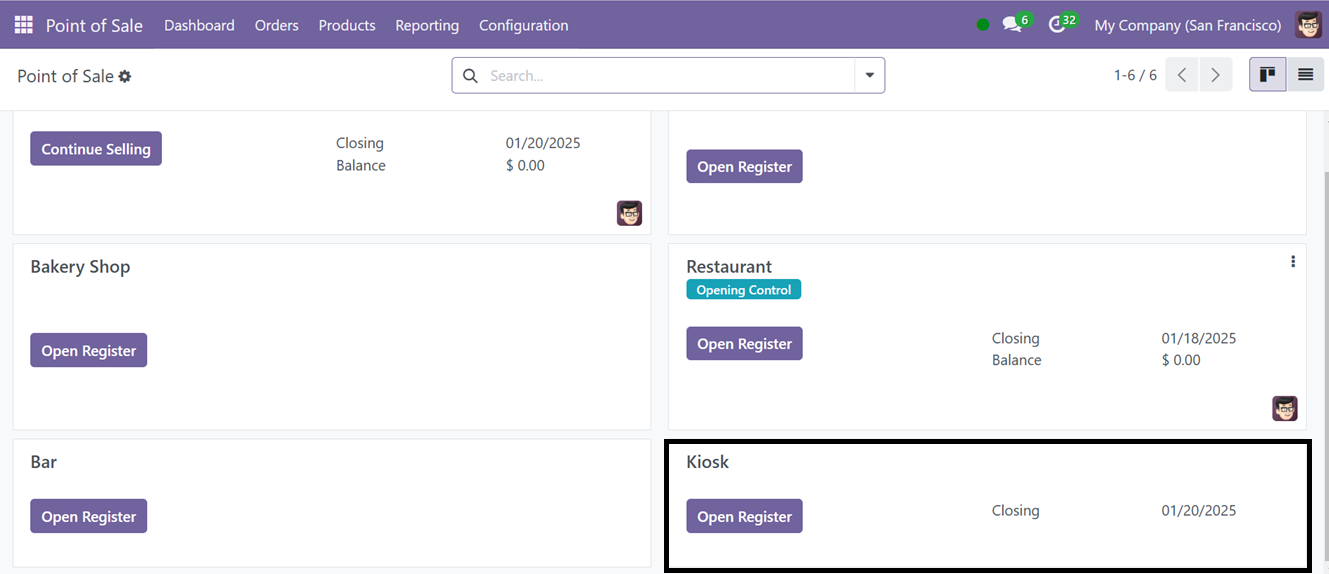Switch to Kanban view
Image resolution: width=1329 pixels, height=574 pixels.
tap(1268, 75)
